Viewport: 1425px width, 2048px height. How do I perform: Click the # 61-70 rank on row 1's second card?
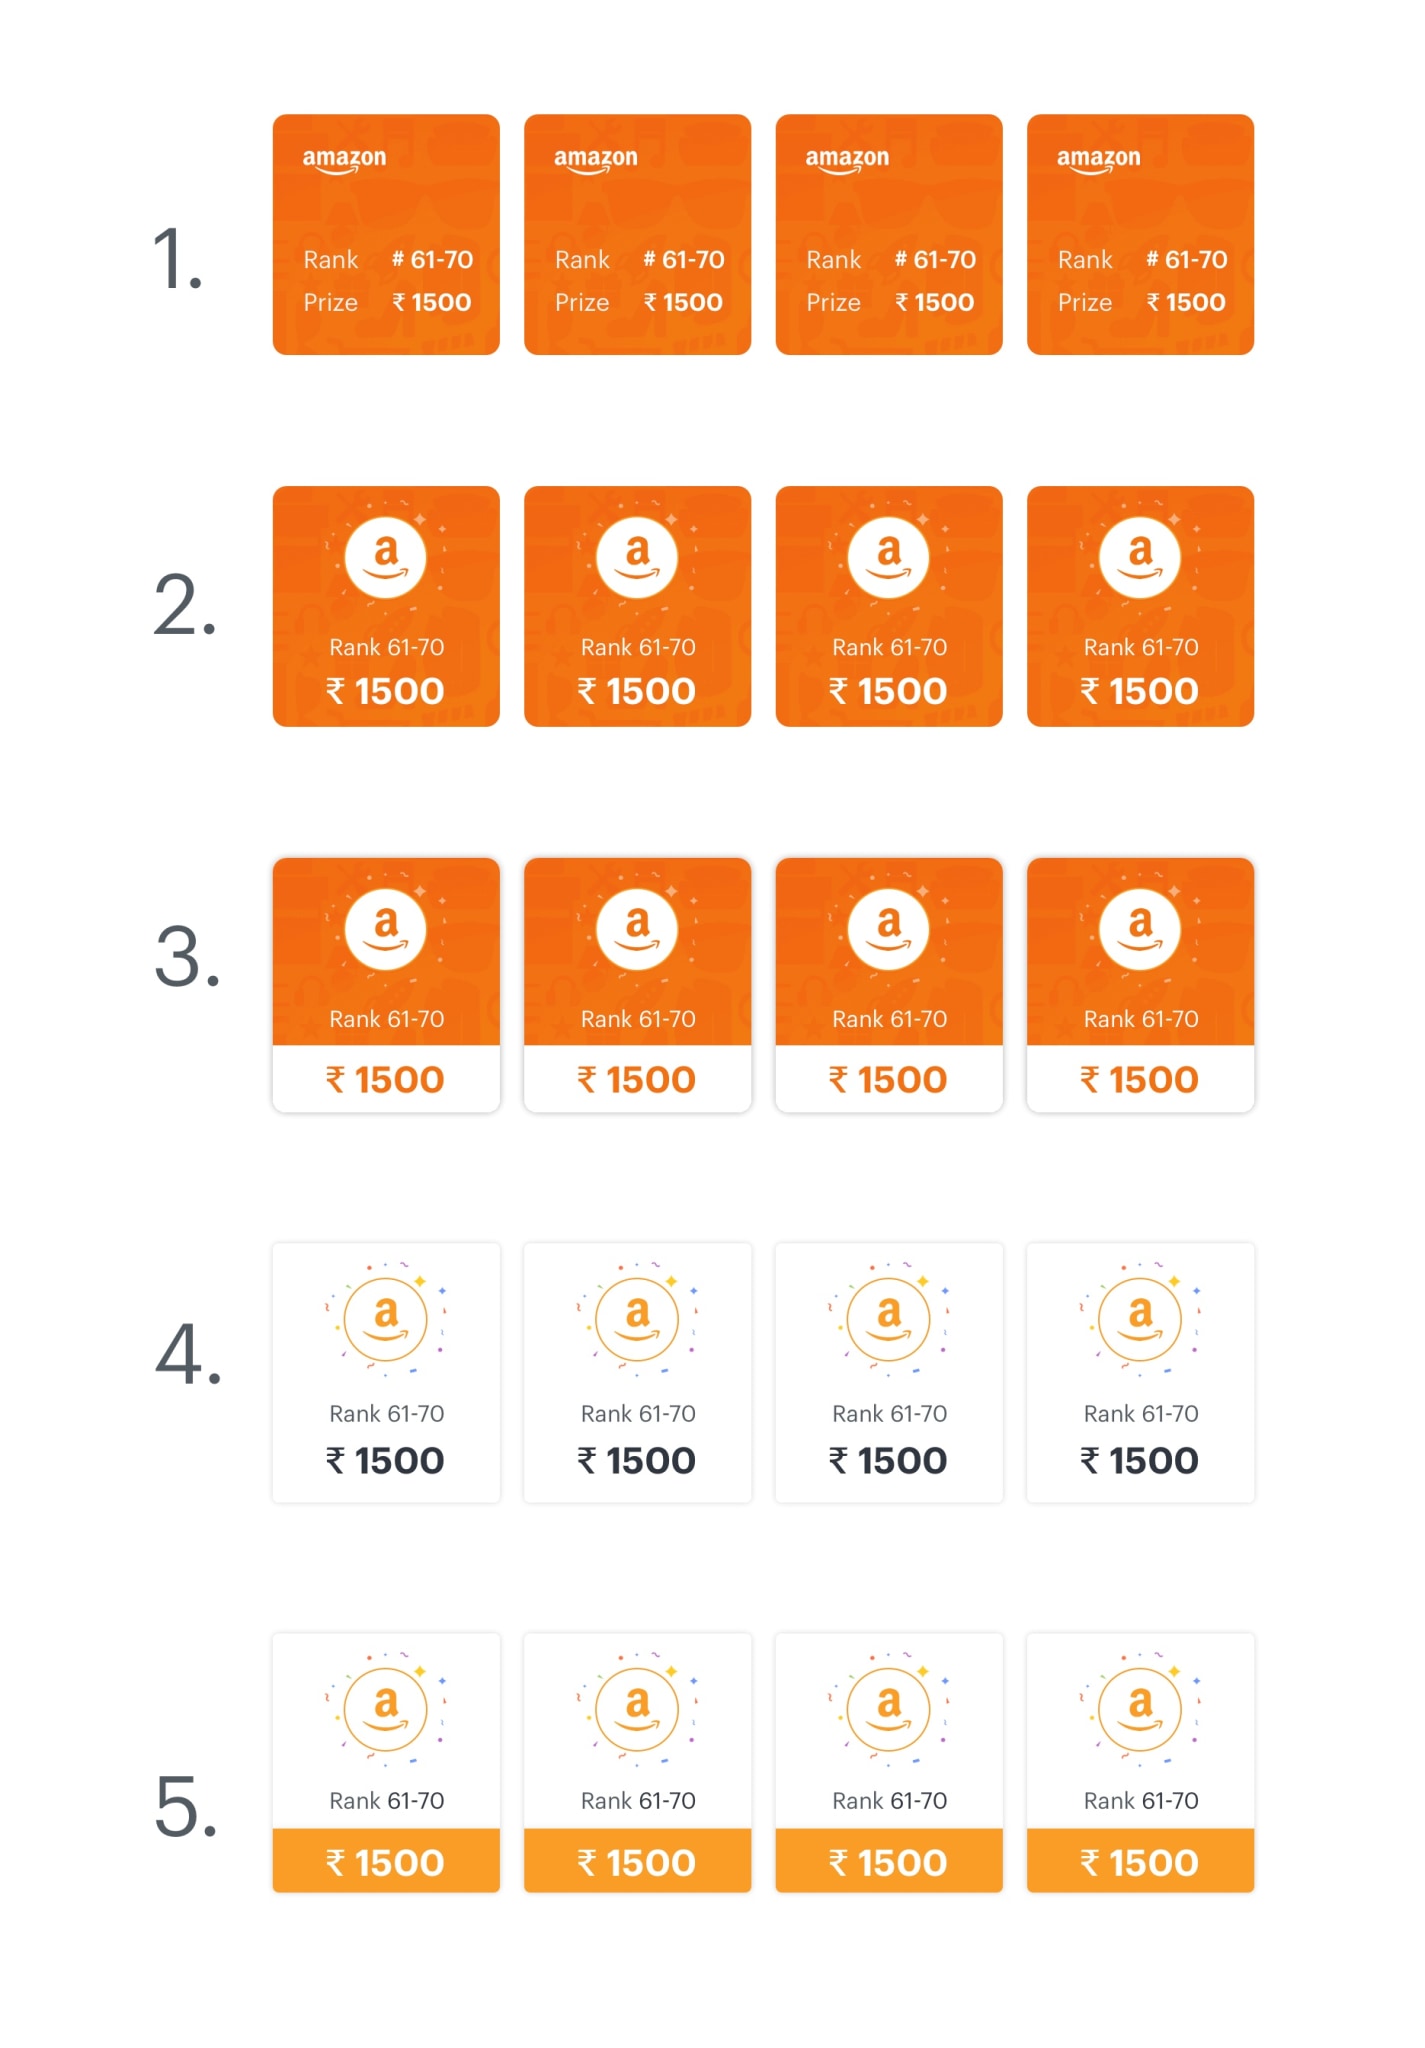[x=684, y=260]
